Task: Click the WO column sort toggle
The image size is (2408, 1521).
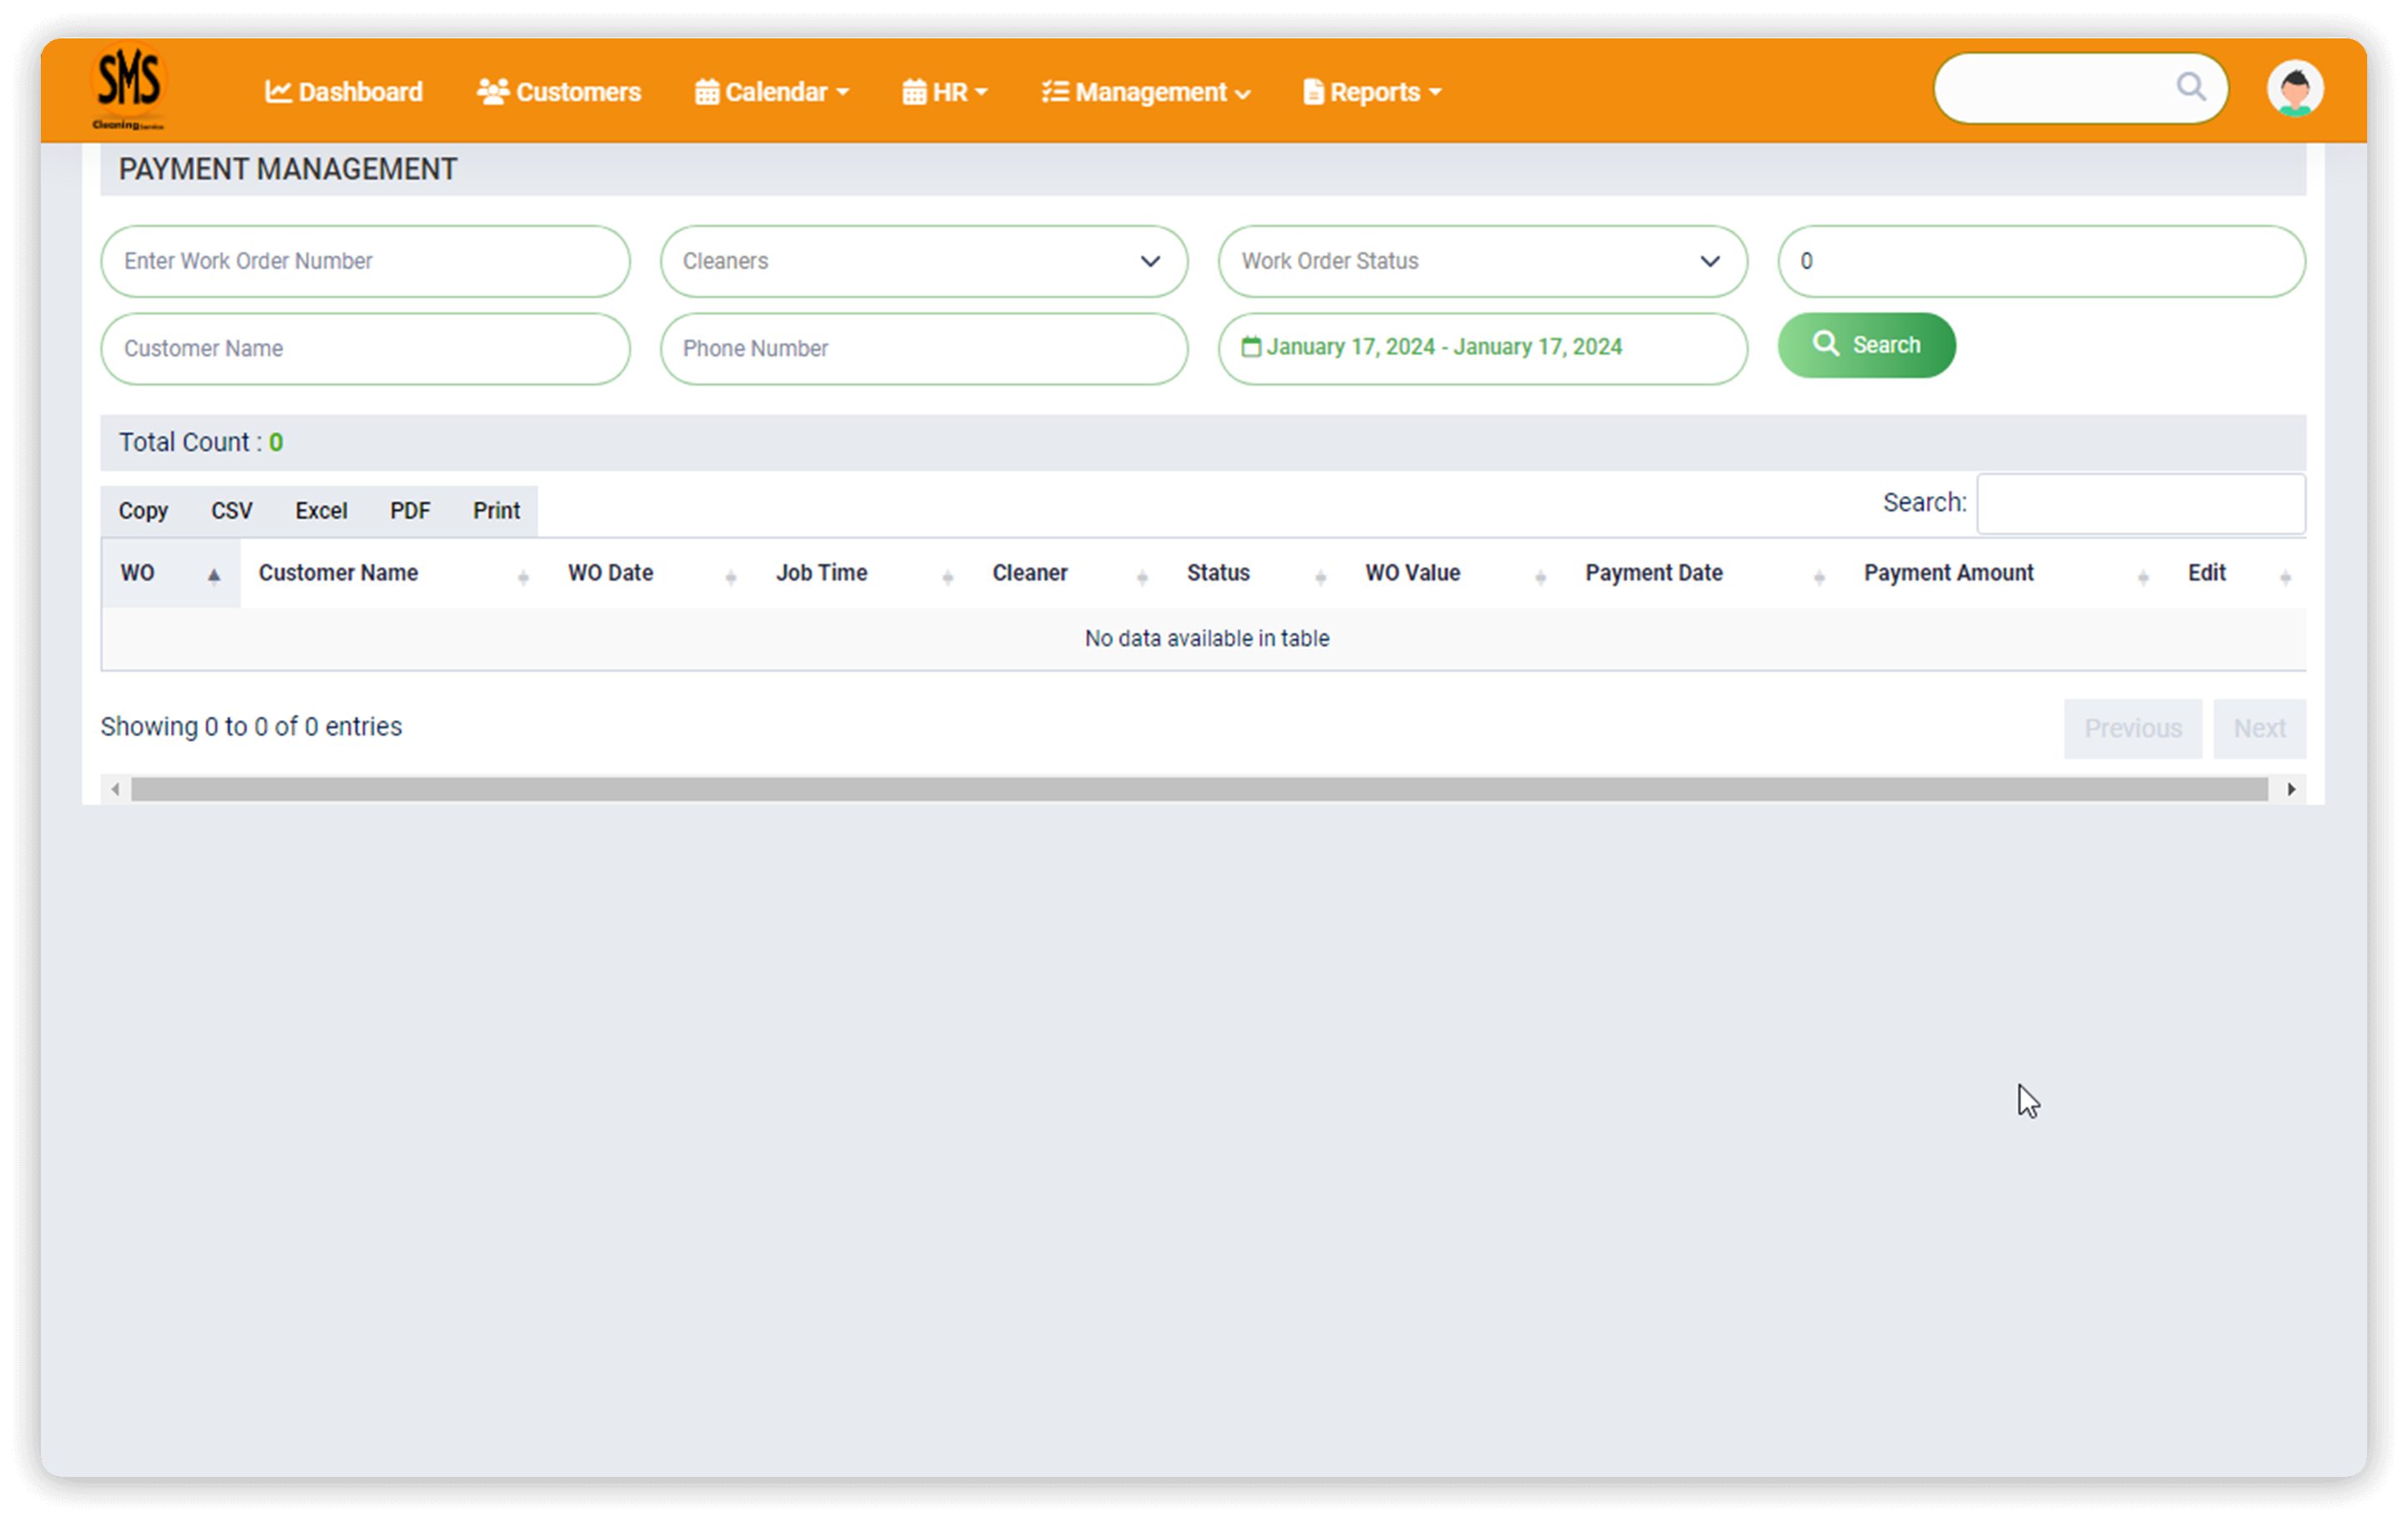Action: point(210,573)
